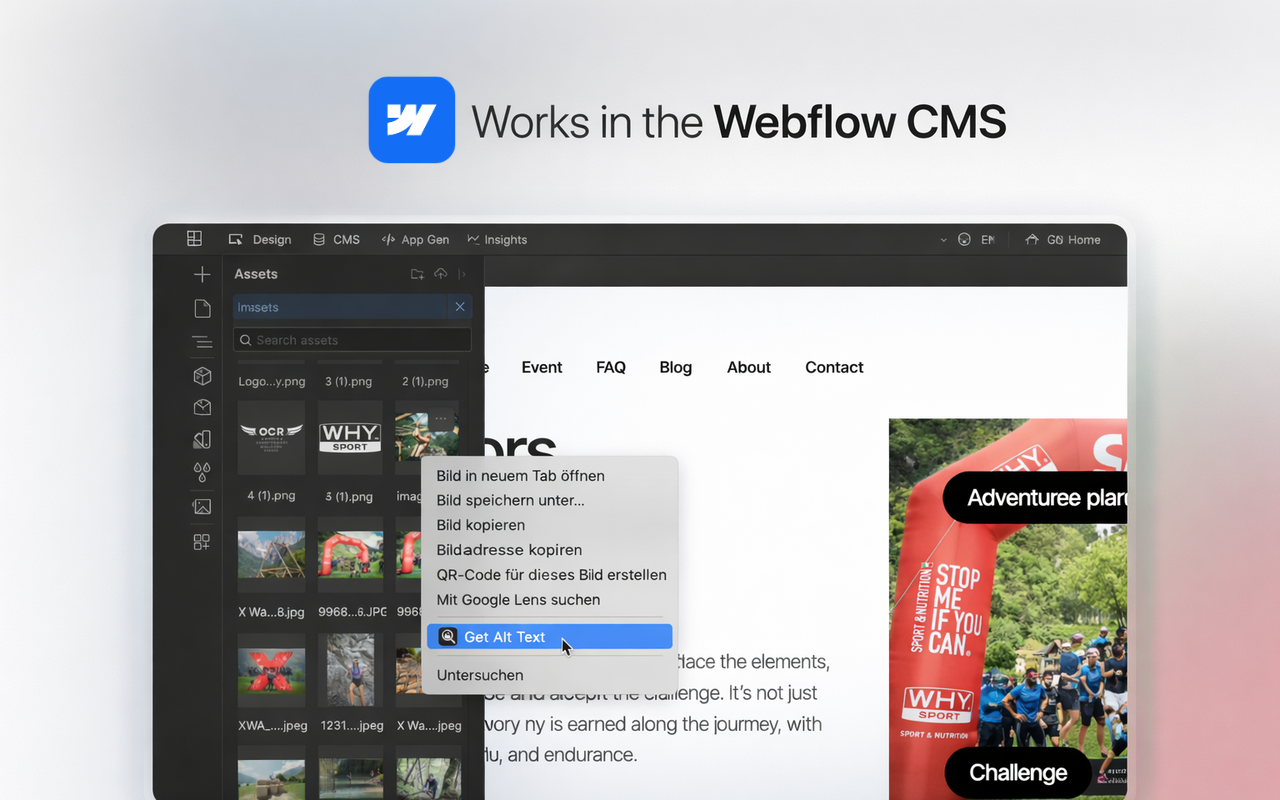Click the '1231....jpeg' file name
This screenshot has width=1280, height=800.
point(350,725)
